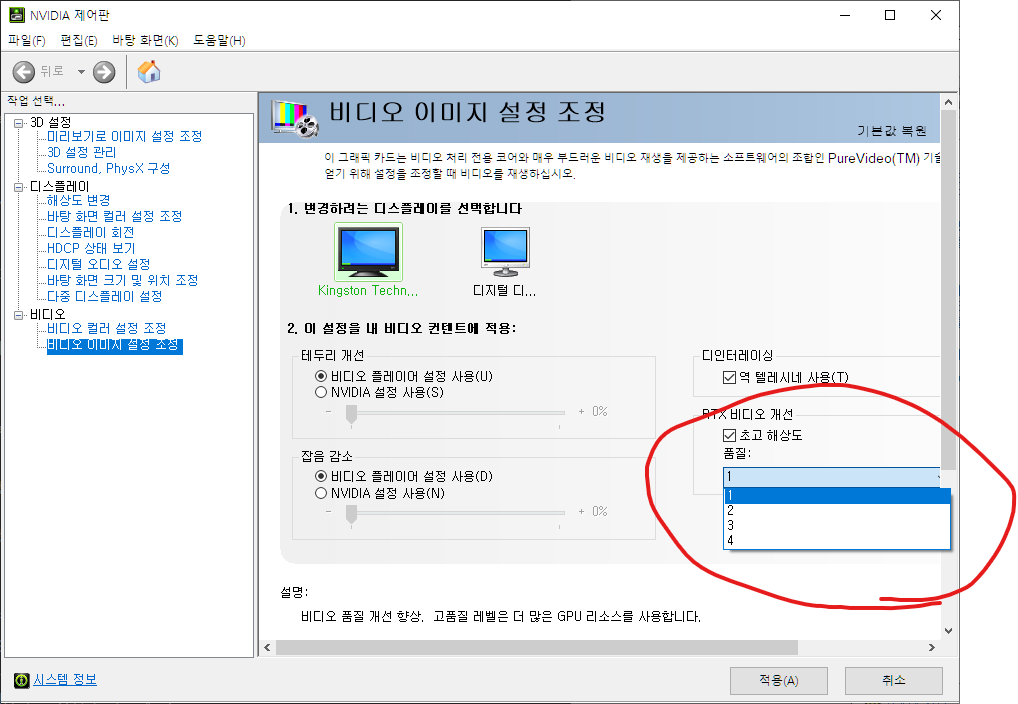
Task: Select the 디지털 디... display icon
Action: pos(505,252)
